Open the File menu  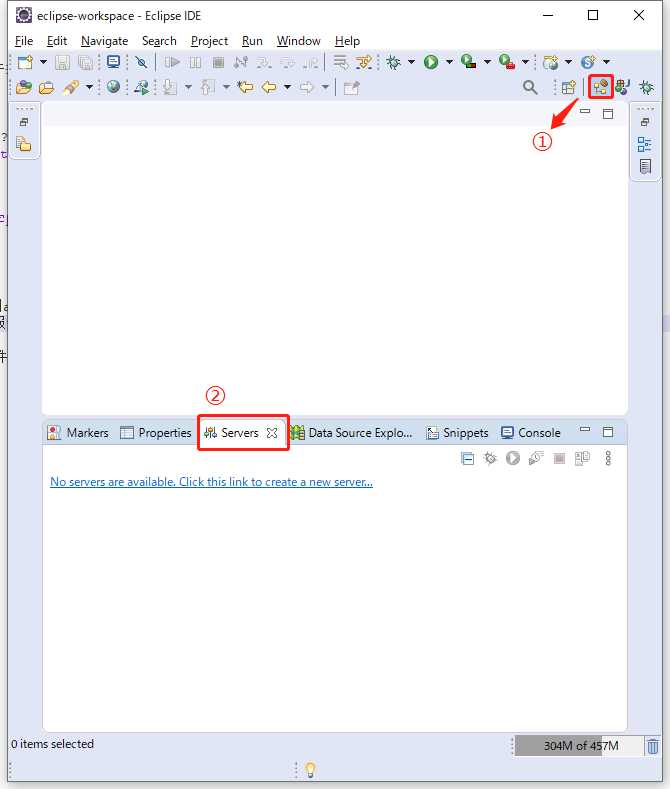click(24, 41)
